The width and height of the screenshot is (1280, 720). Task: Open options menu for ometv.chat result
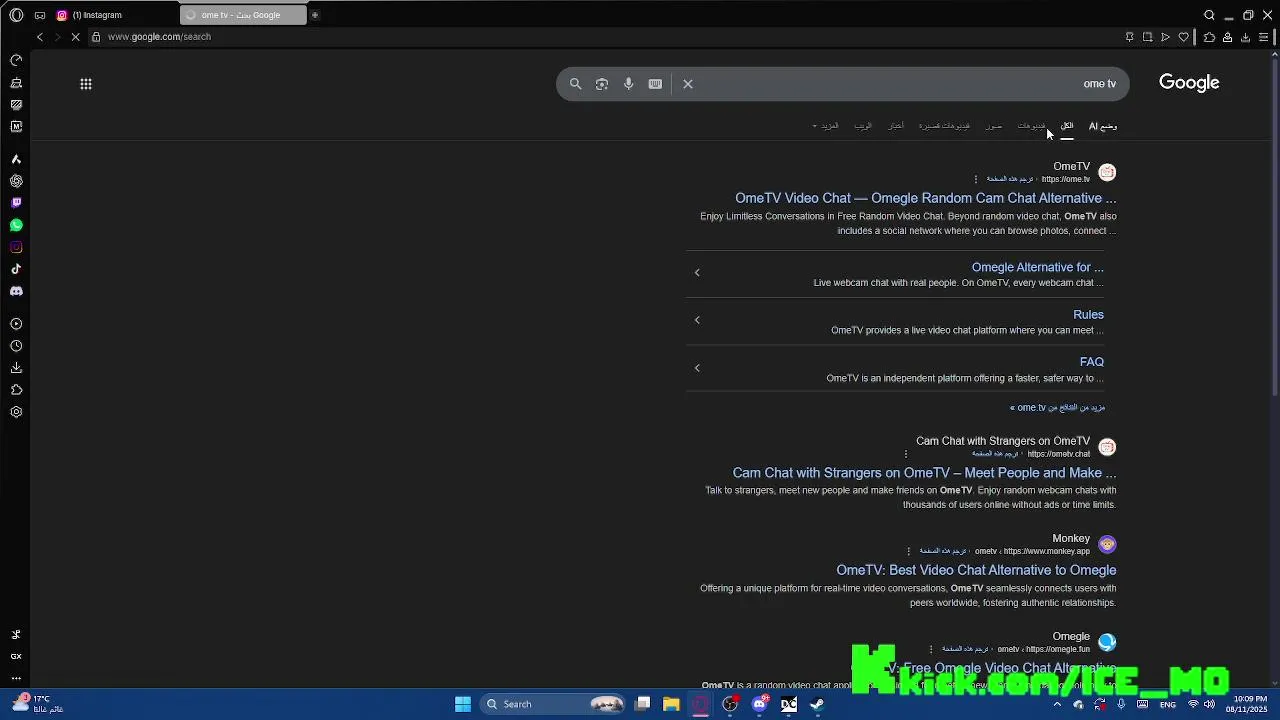pos(906,454)
